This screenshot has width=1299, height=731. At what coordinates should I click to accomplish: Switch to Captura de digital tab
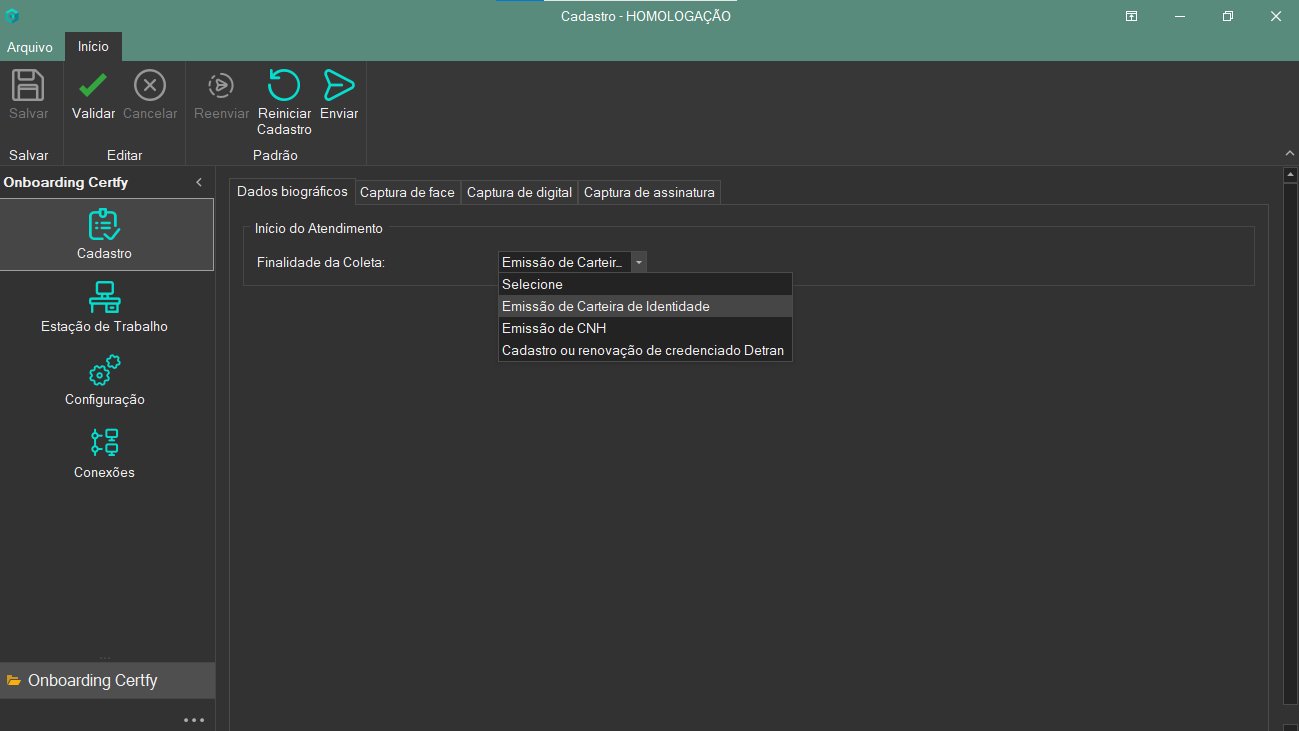[x=519, y=192]
